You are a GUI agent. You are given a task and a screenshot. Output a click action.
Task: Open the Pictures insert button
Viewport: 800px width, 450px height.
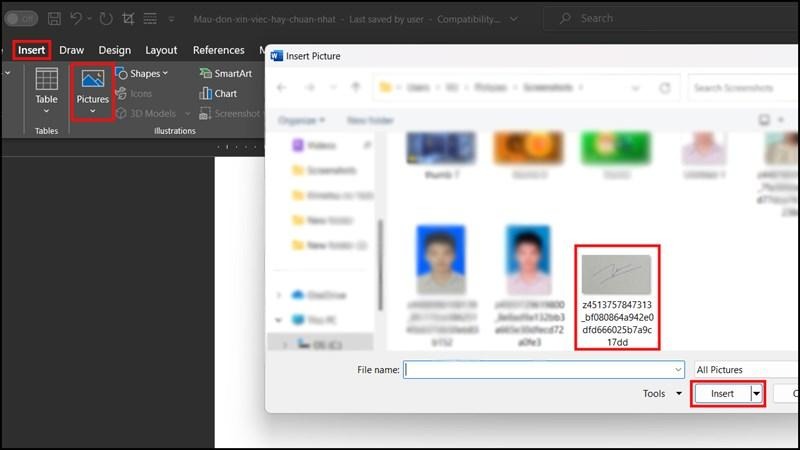[92, 90]
